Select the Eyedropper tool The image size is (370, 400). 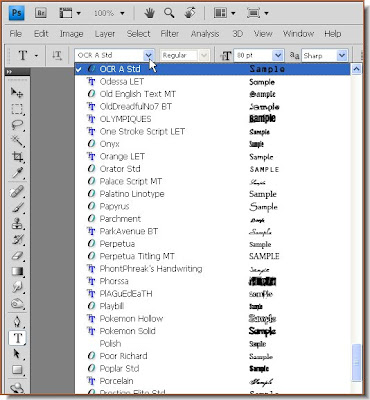pos(17,173)
